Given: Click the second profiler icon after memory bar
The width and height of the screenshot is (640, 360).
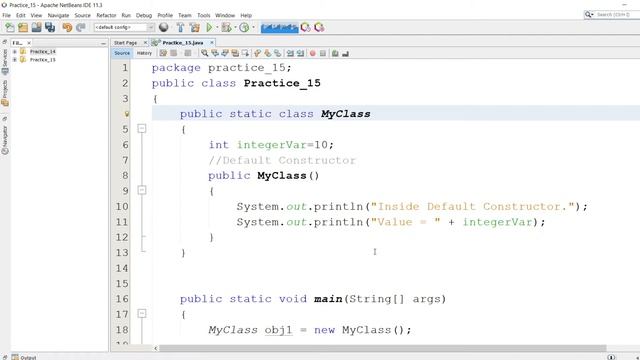Looking at the screenshot, I should (319, 27).
